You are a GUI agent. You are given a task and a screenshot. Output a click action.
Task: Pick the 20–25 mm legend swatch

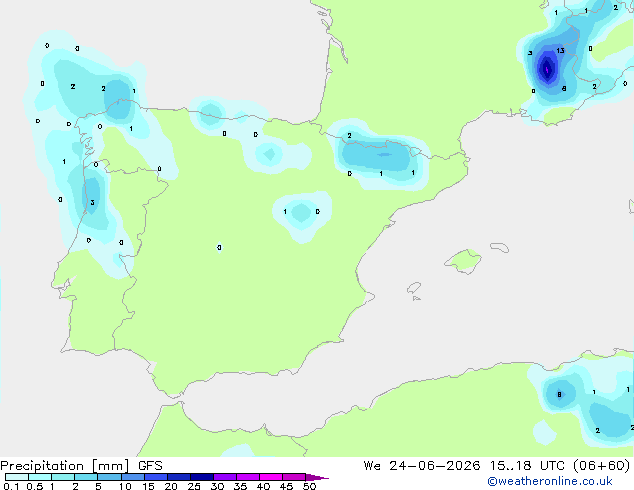(179, 477)
